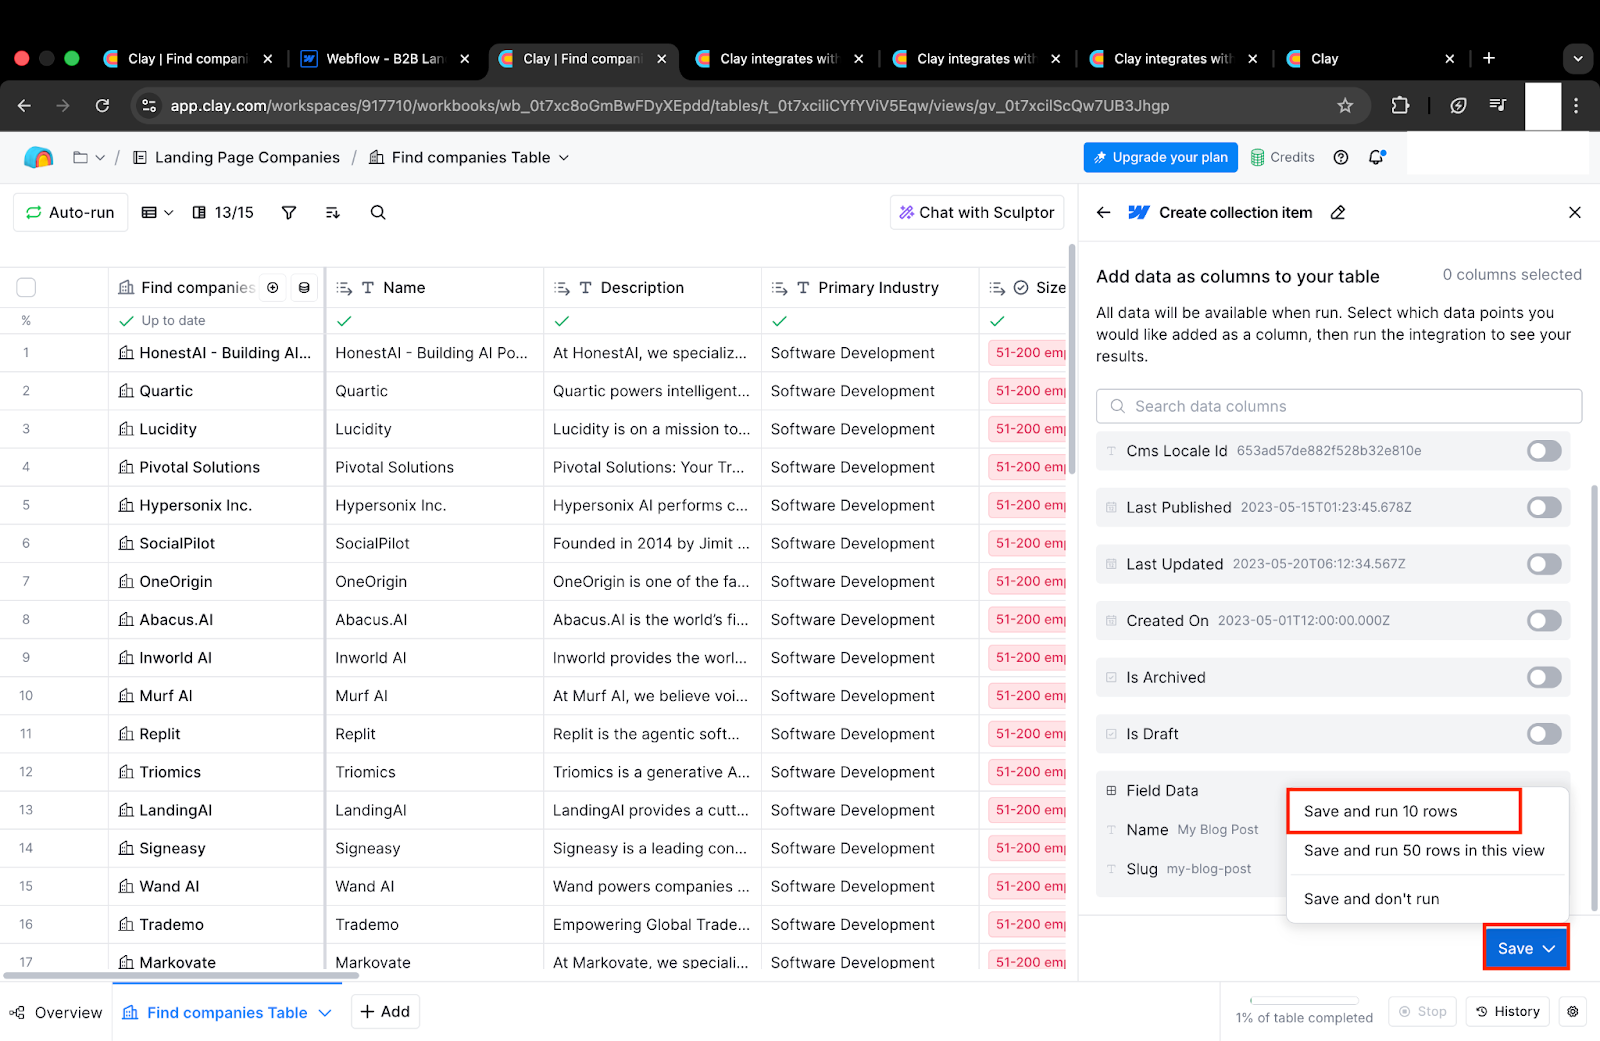This screenshot has width=1600, height=1041.
Task: Switch to the Webflow - B2B Lan browser tab
Action: 385,58
